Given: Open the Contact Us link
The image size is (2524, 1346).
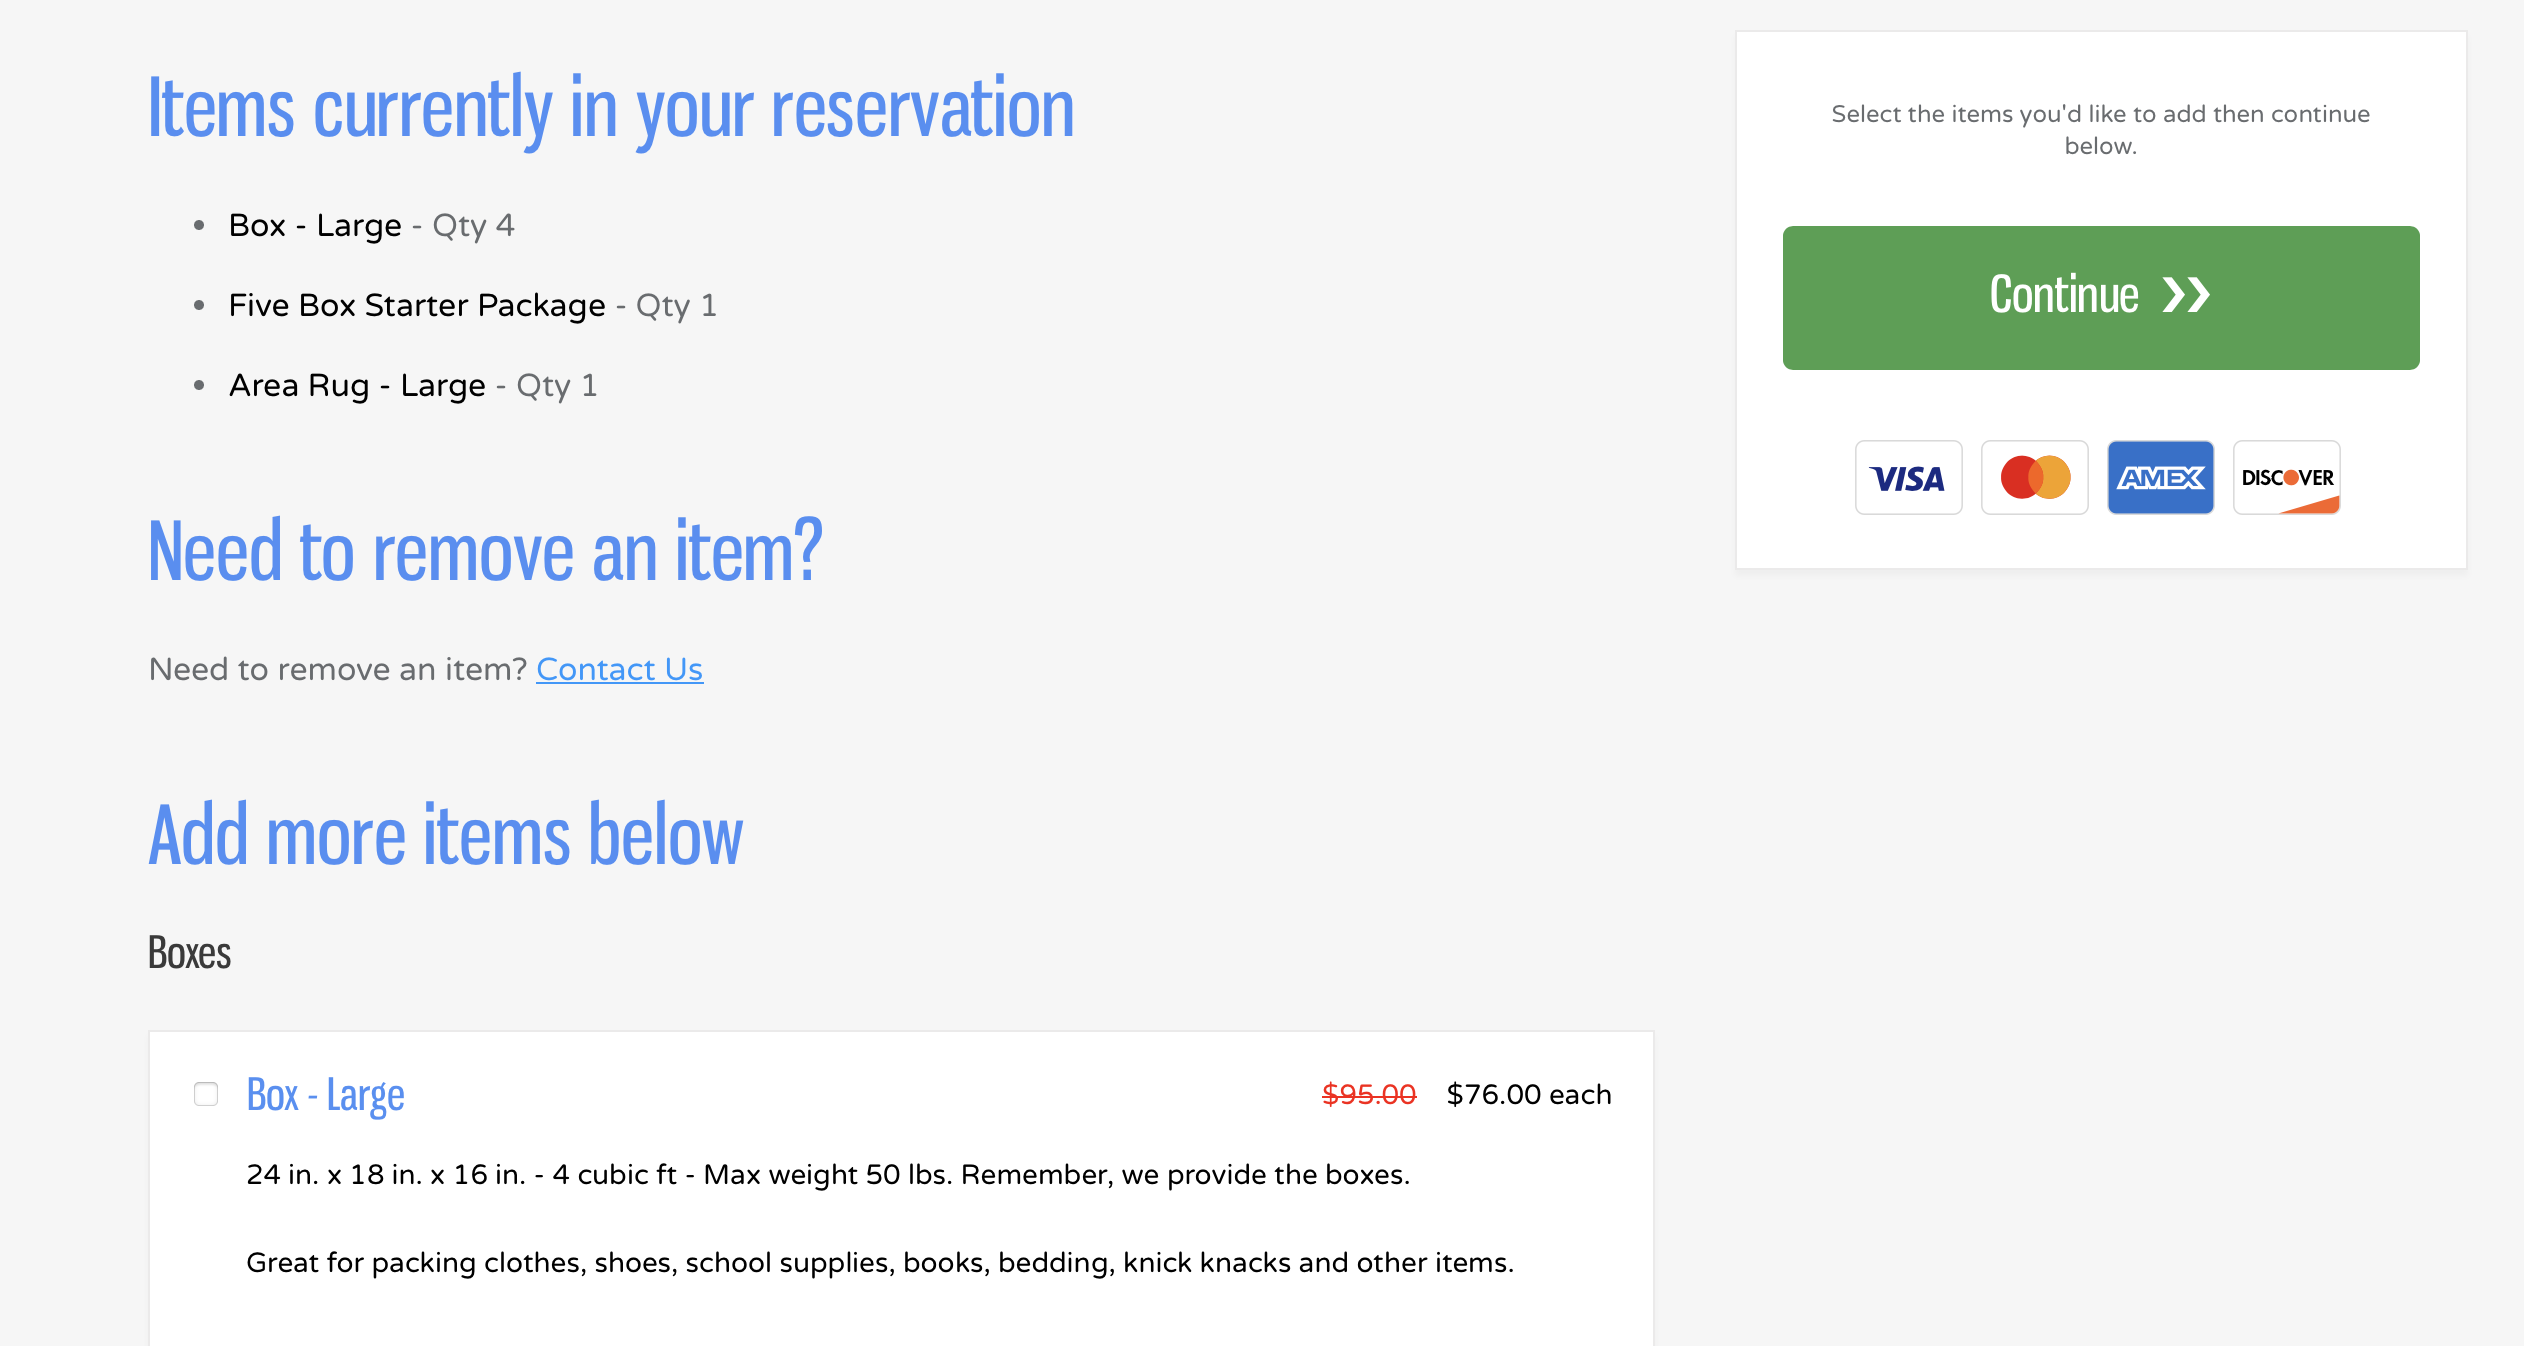Looking at the screenshot, I should pyautogui.click(x=619, y=669).
